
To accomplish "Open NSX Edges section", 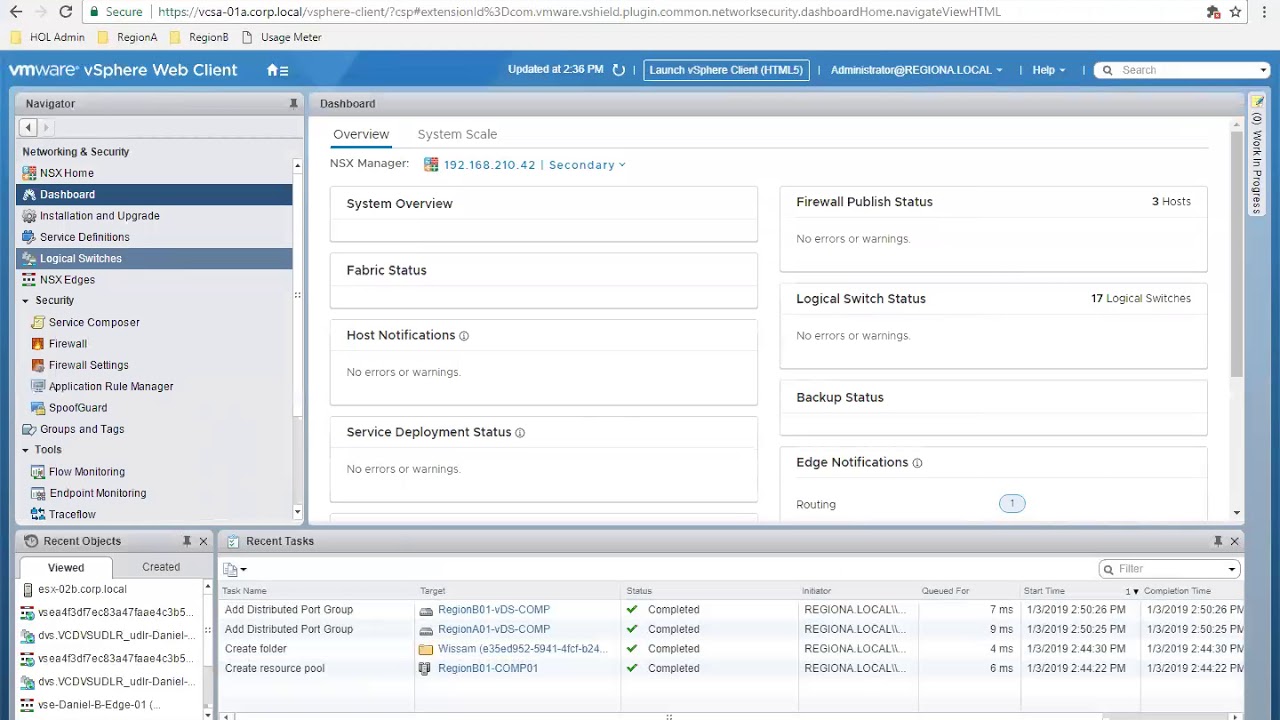I will (x=67, y=280).
